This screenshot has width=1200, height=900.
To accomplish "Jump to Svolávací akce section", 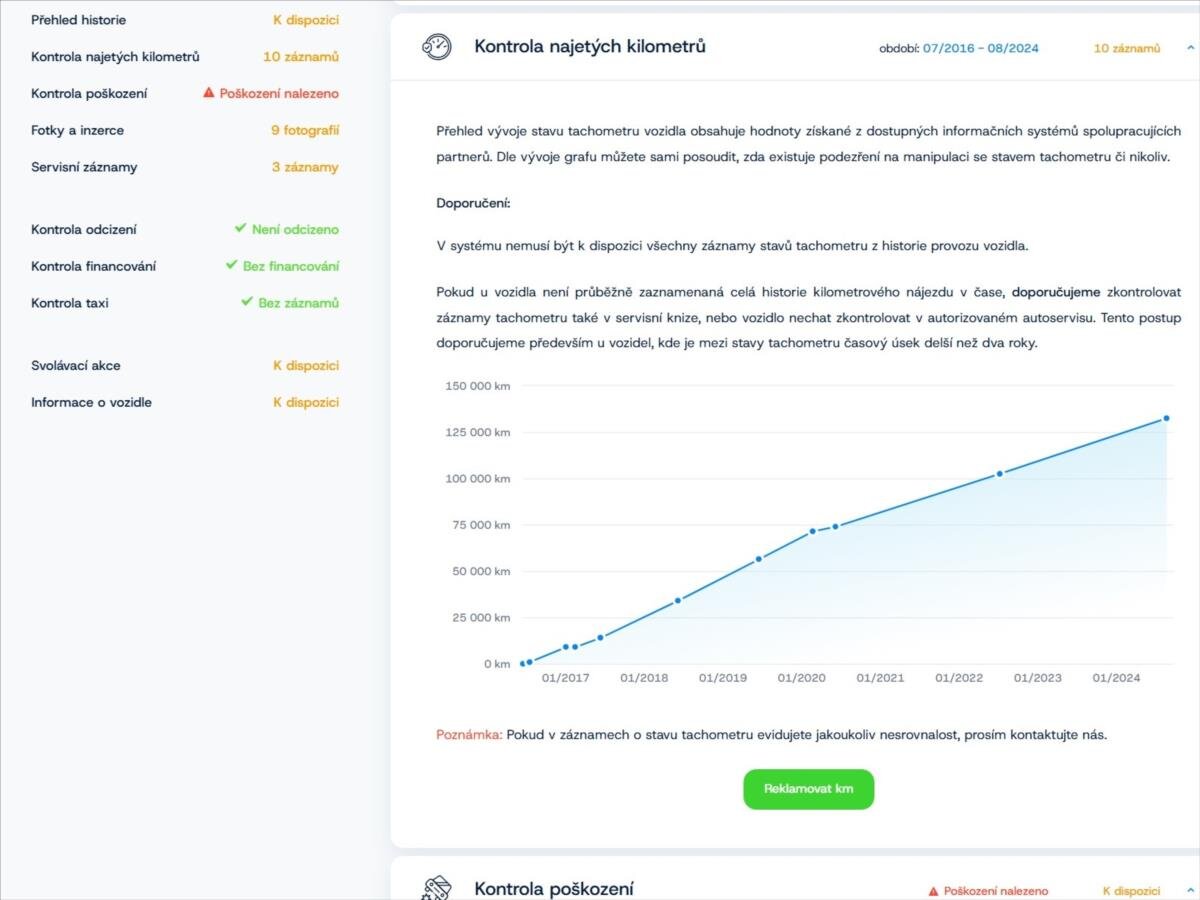I will 76,366.
